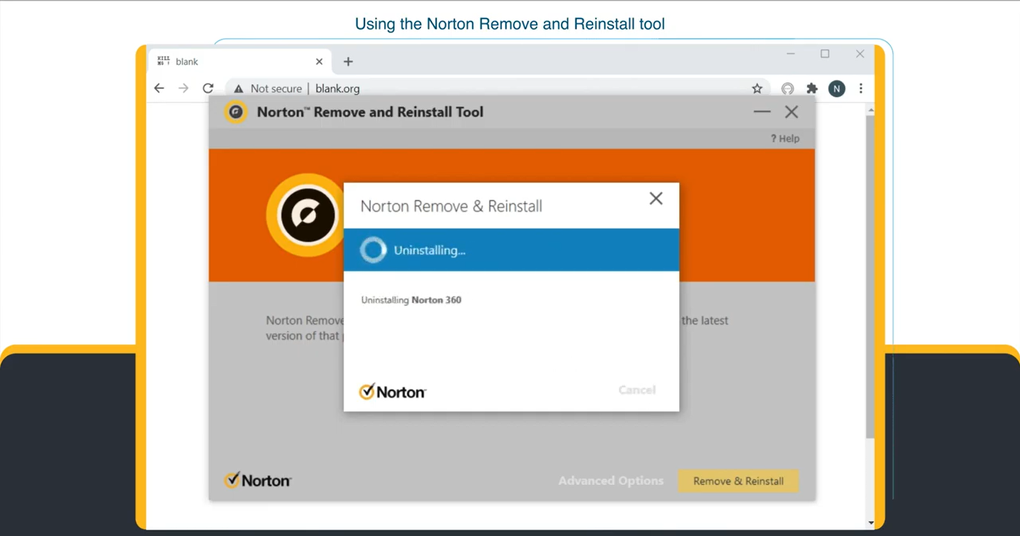Minimize the Chrome browser window
This screenshot has width=1020, height=536.
point(790,54)
